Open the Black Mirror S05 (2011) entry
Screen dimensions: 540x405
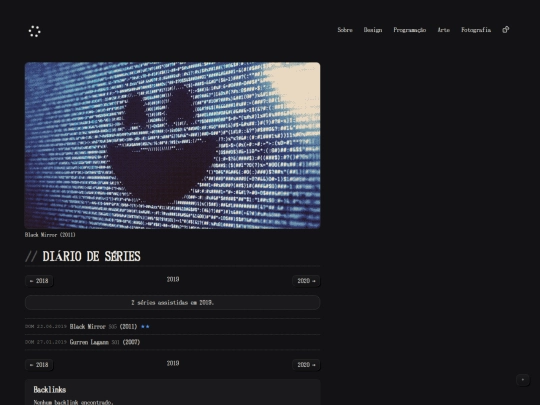coord(103,326)
